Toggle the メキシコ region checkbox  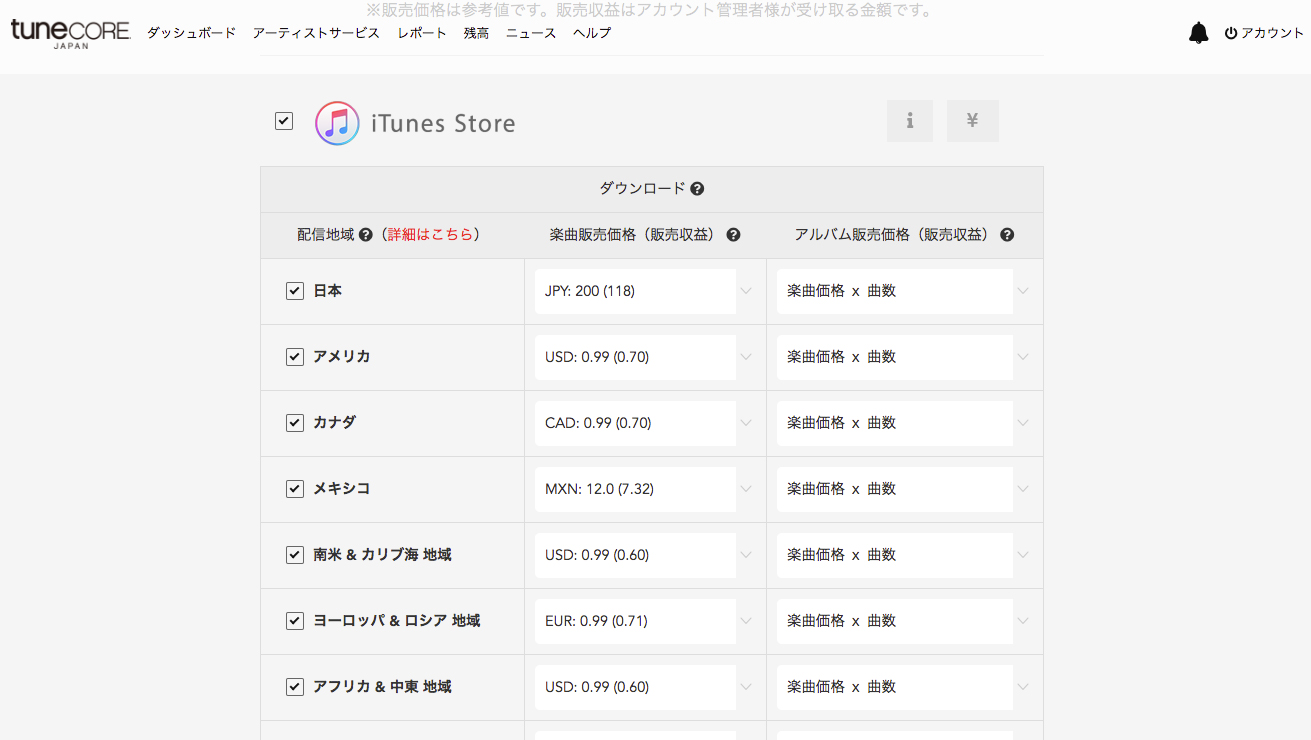pos(295,489)
